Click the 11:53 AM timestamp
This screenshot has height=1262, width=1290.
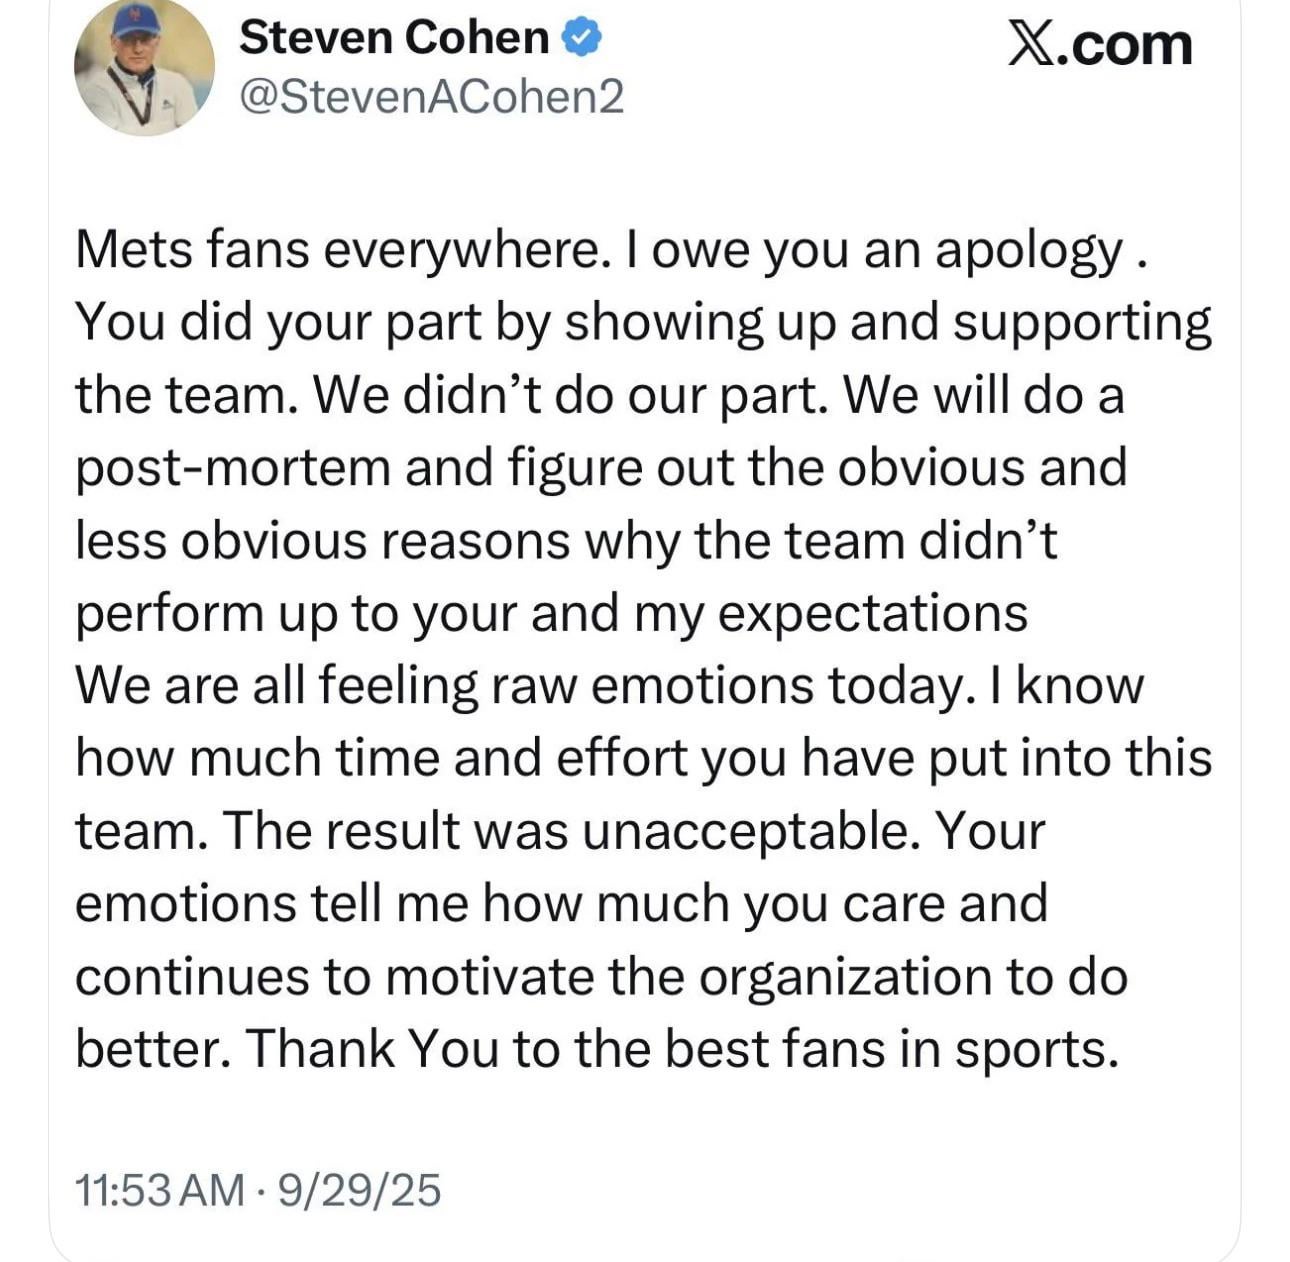tap(158, 1190)
